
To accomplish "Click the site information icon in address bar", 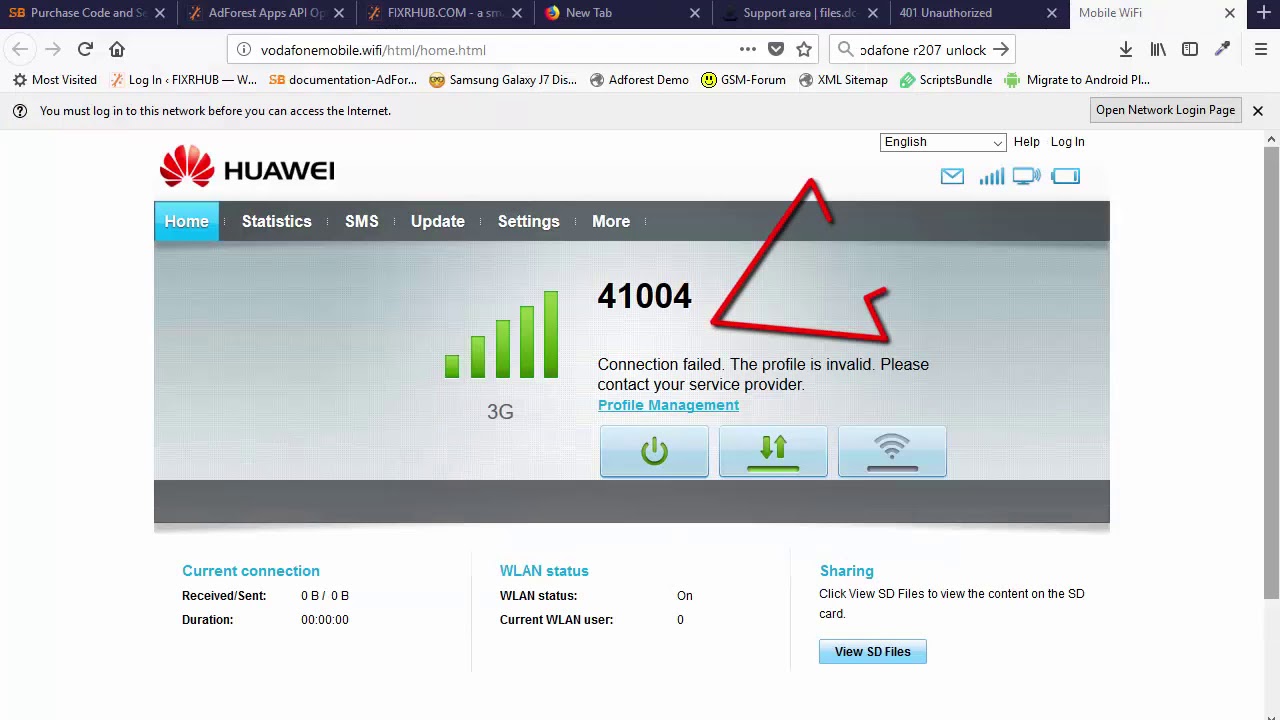I will click(244, 50).
